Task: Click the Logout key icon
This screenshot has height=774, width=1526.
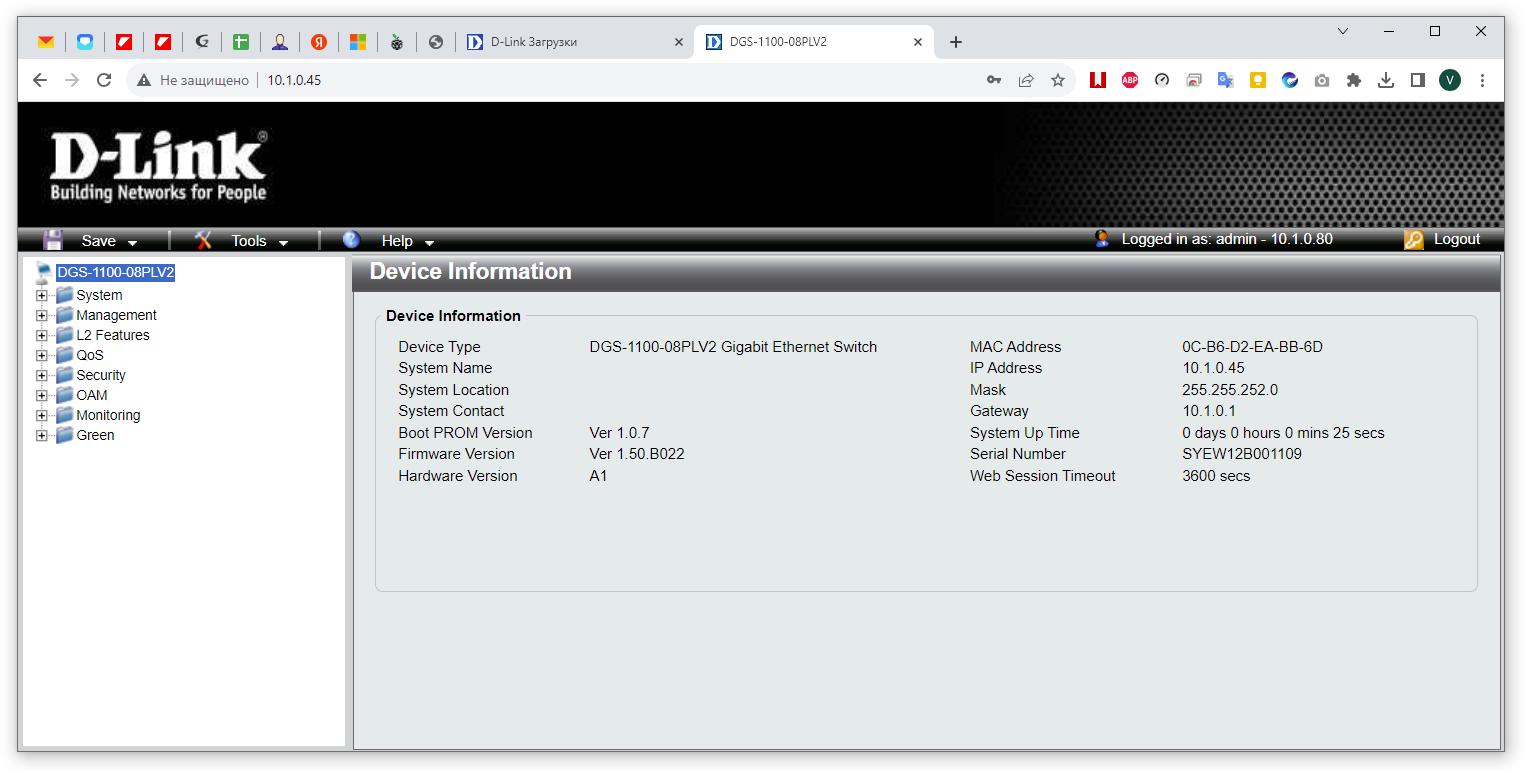Action: point(1413,240)
